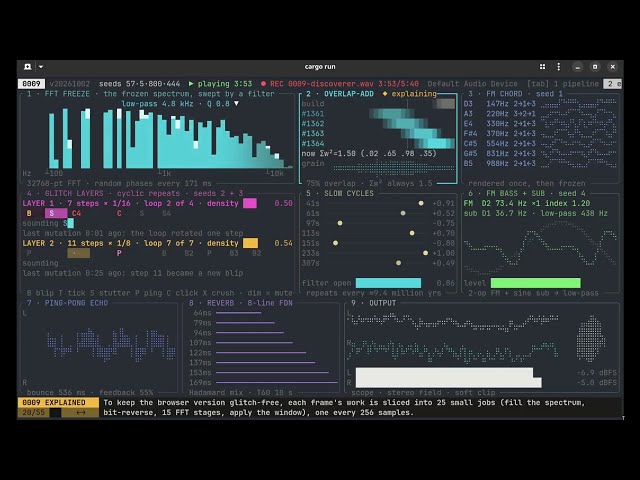Click the C4 step in Layer 1
Image resolution: width=640 pixels, height=480 pixels.
click(76, 213)
